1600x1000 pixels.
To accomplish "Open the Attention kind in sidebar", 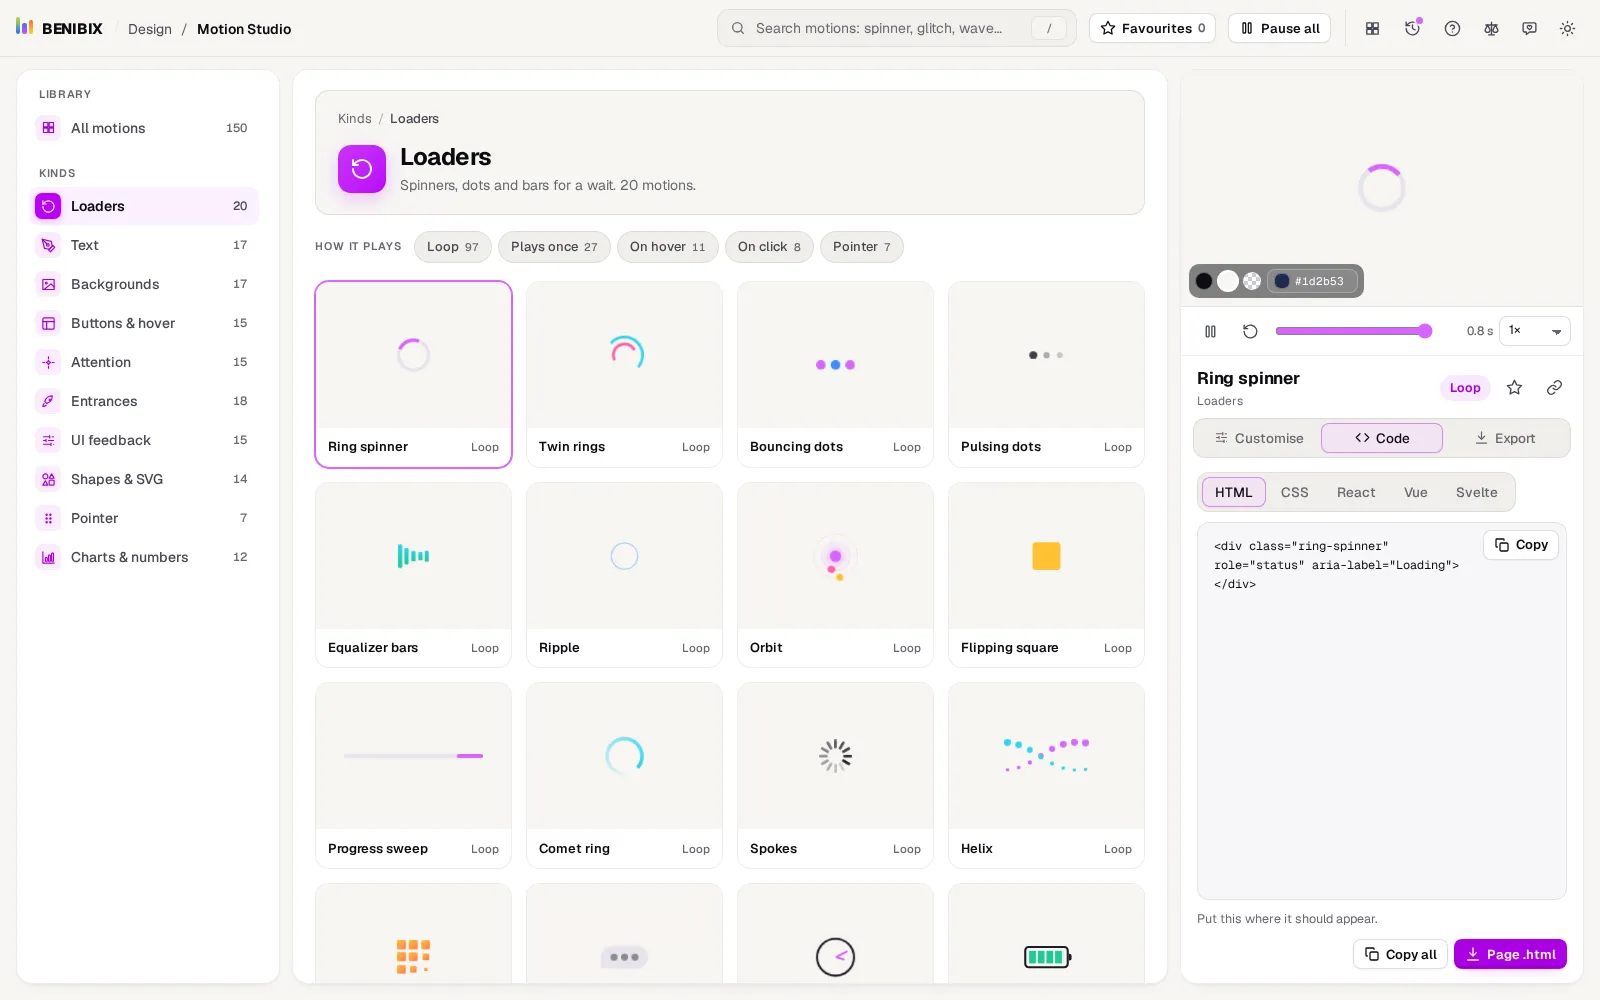I will [145, 362].
